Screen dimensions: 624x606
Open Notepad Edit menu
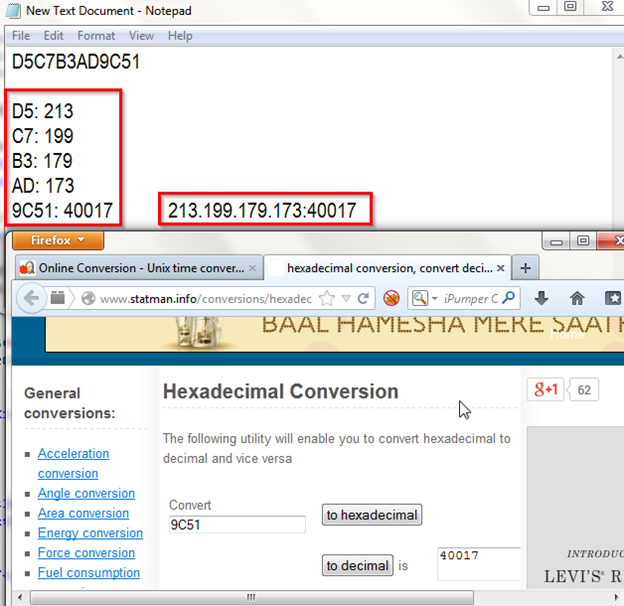point(53,36)
